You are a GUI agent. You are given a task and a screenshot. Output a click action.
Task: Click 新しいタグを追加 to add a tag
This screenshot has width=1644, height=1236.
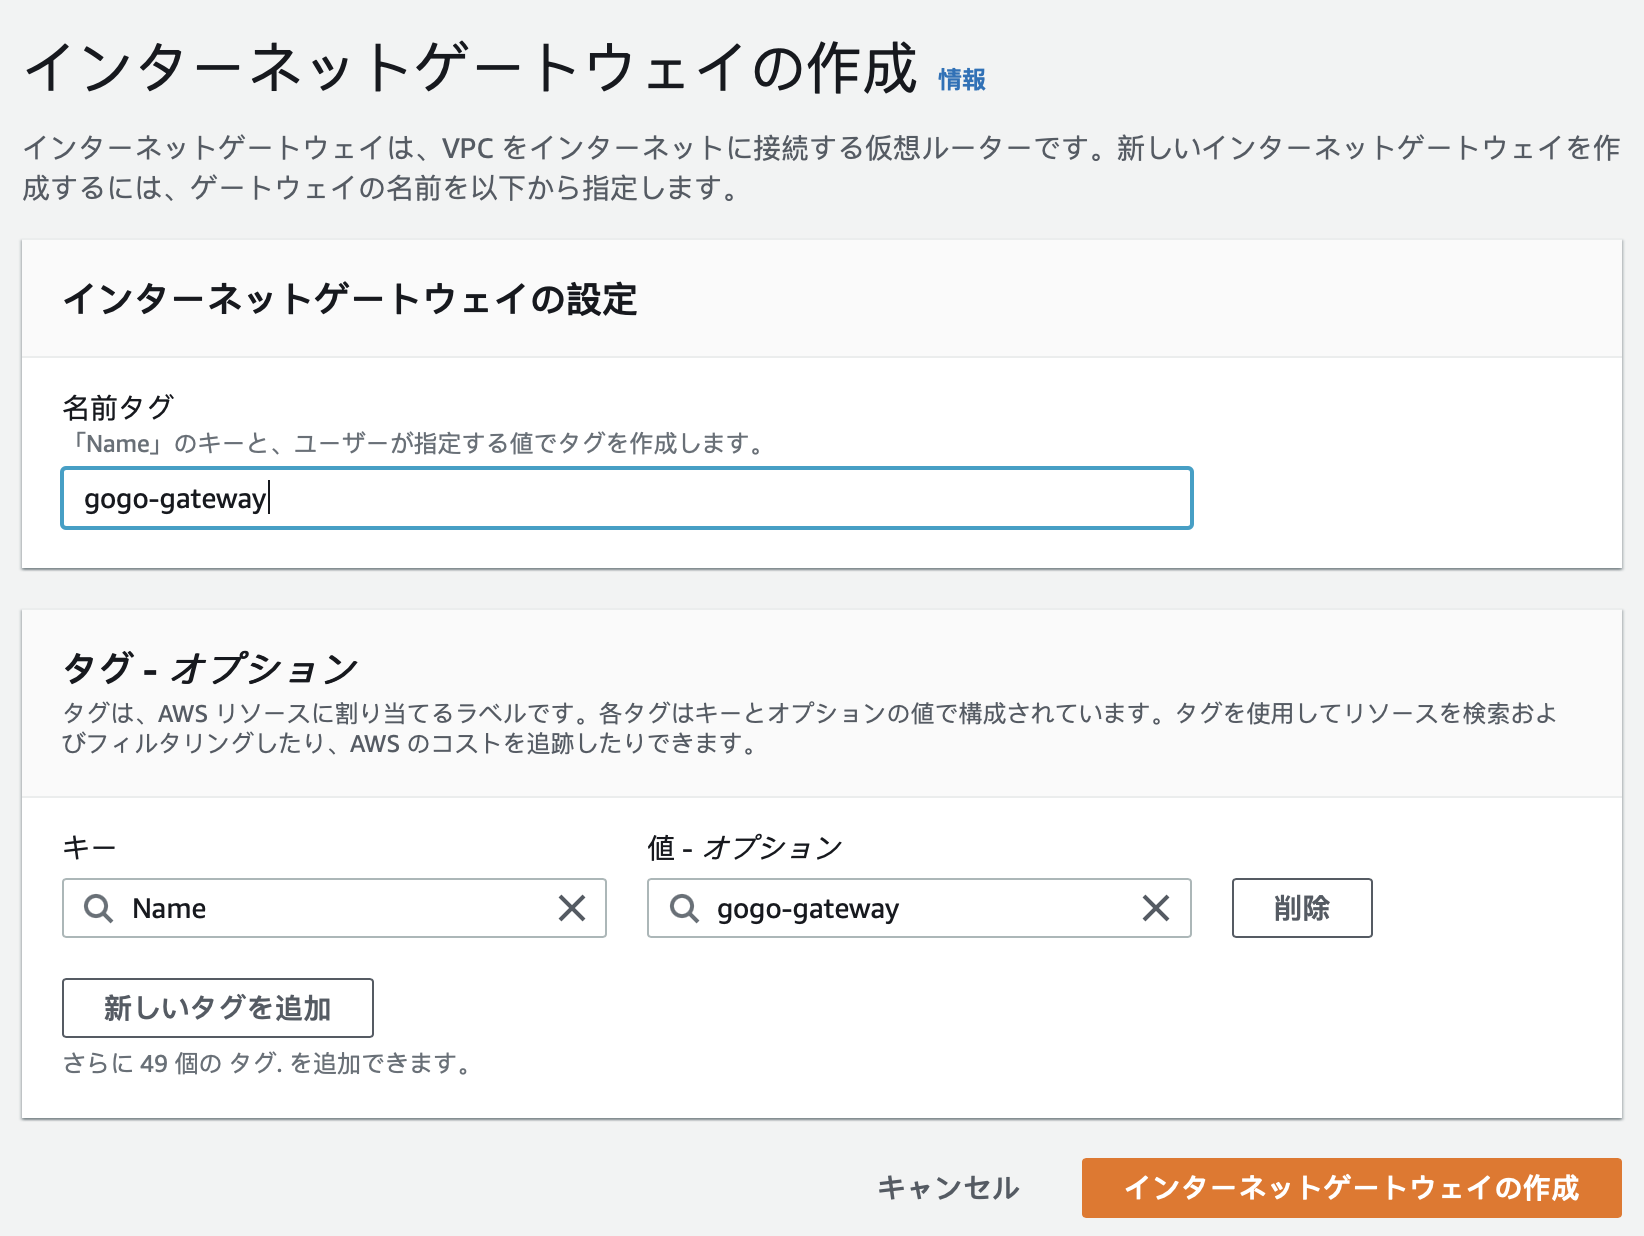pos(217,1008)
